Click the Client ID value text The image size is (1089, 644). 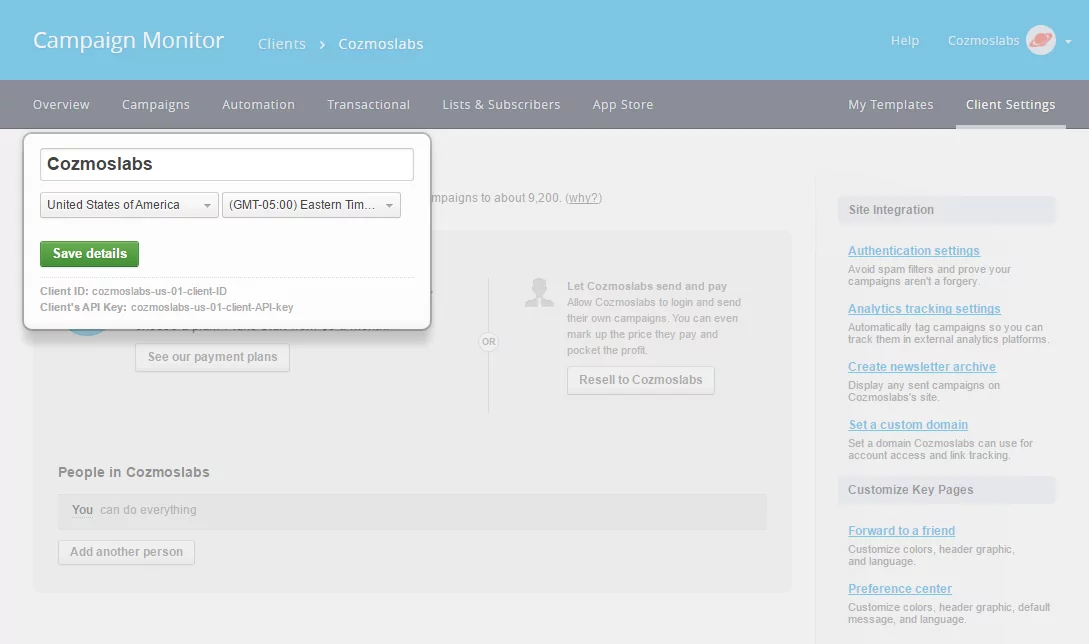pyautogui.click(x=159, y=291)
